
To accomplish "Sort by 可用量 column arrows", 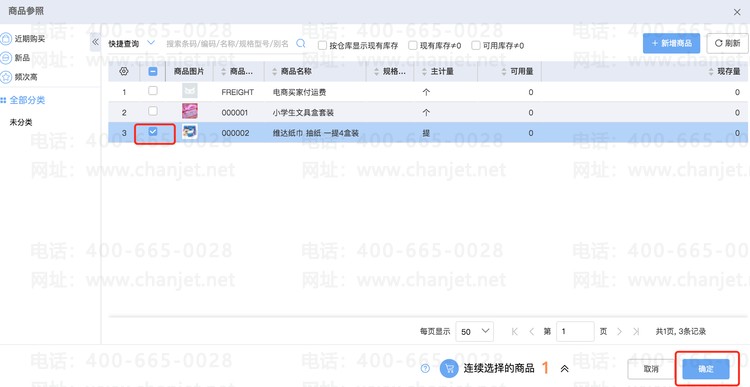I will pyautogui.click(x=503, y=71).
